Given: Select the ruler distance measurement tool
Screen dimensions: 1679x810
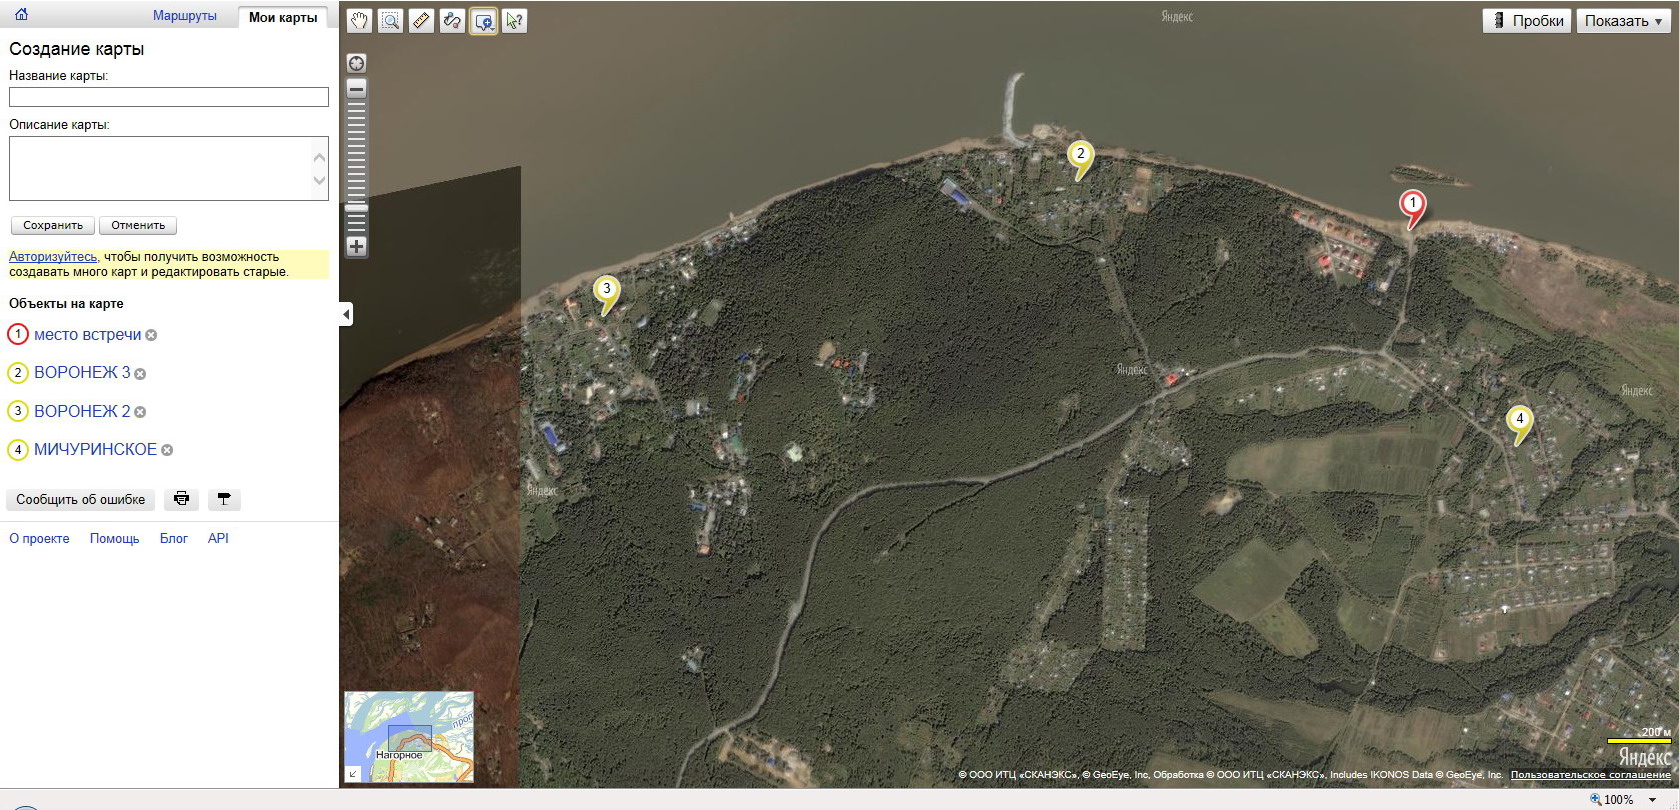Looking at the screenshot, I should click(421, 21).
